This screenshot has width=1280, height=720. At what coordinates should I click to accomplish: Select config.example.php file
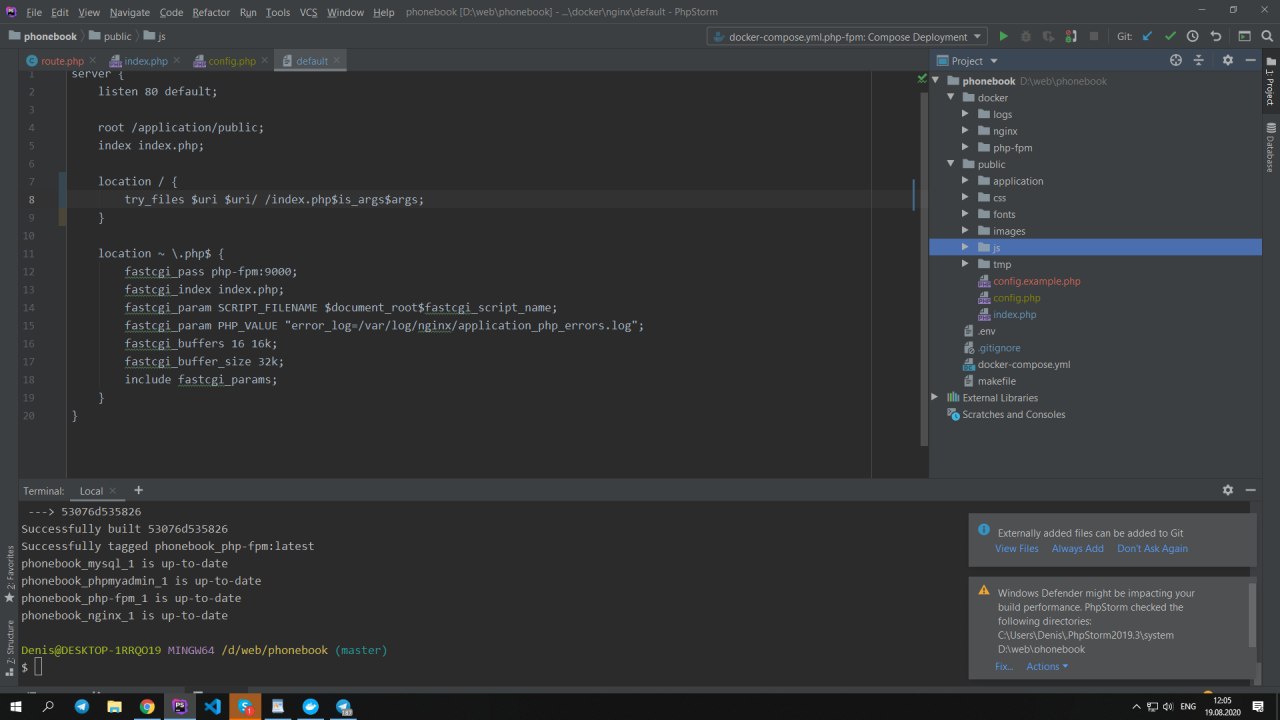coord(1036,281)
